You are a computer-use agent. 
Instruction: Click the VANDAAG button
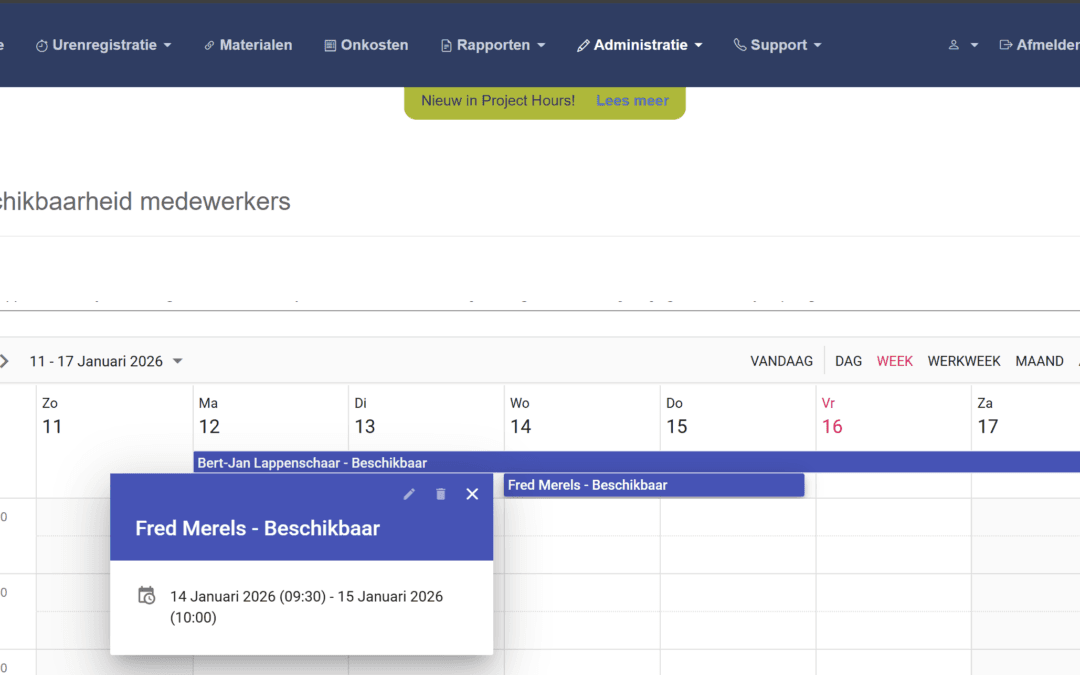click(x=782, y=361)
